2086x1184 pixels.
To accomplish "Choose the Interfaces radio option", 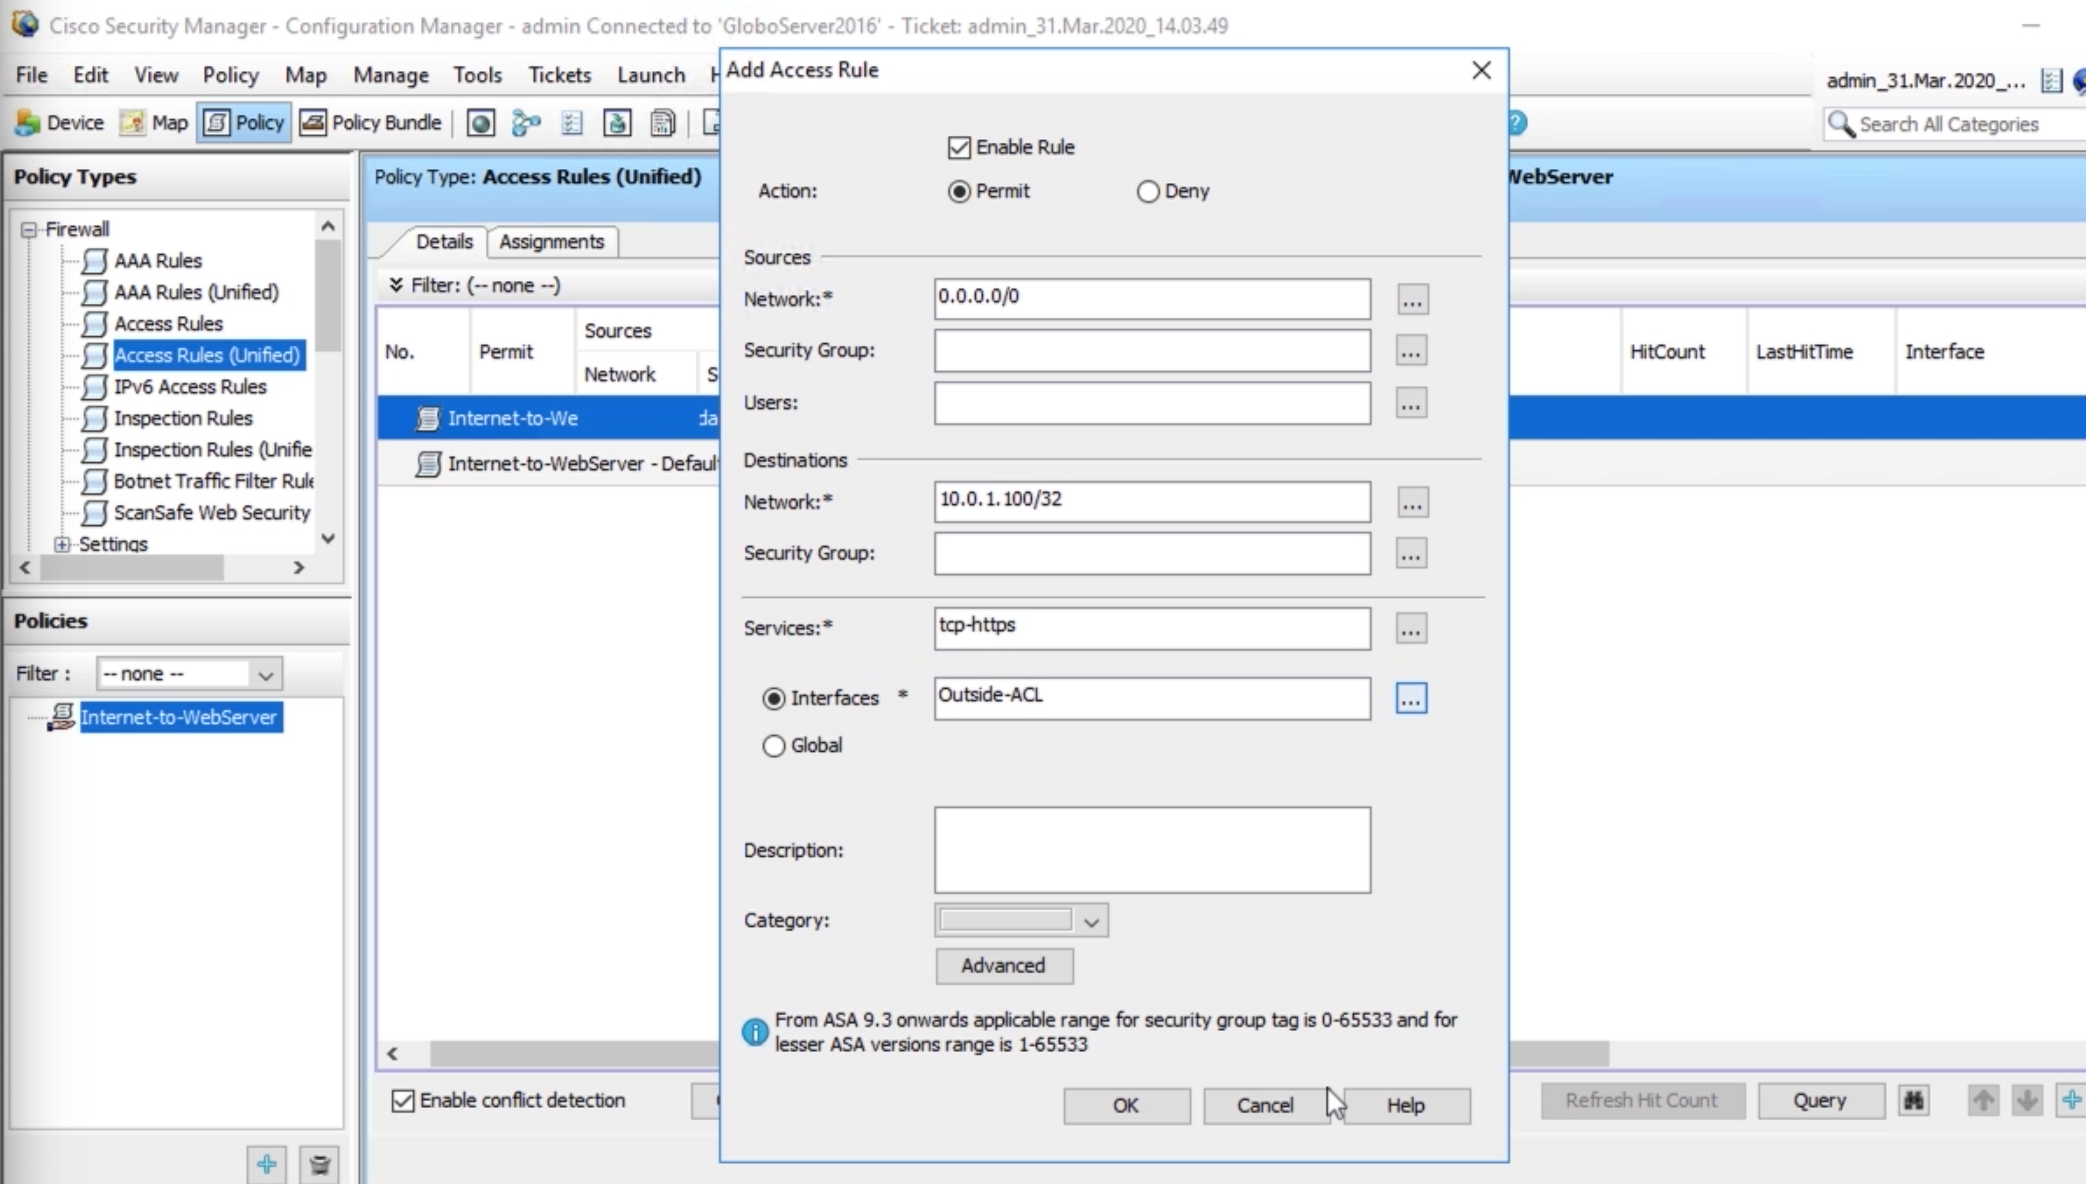I will click(x=773, y=699).
